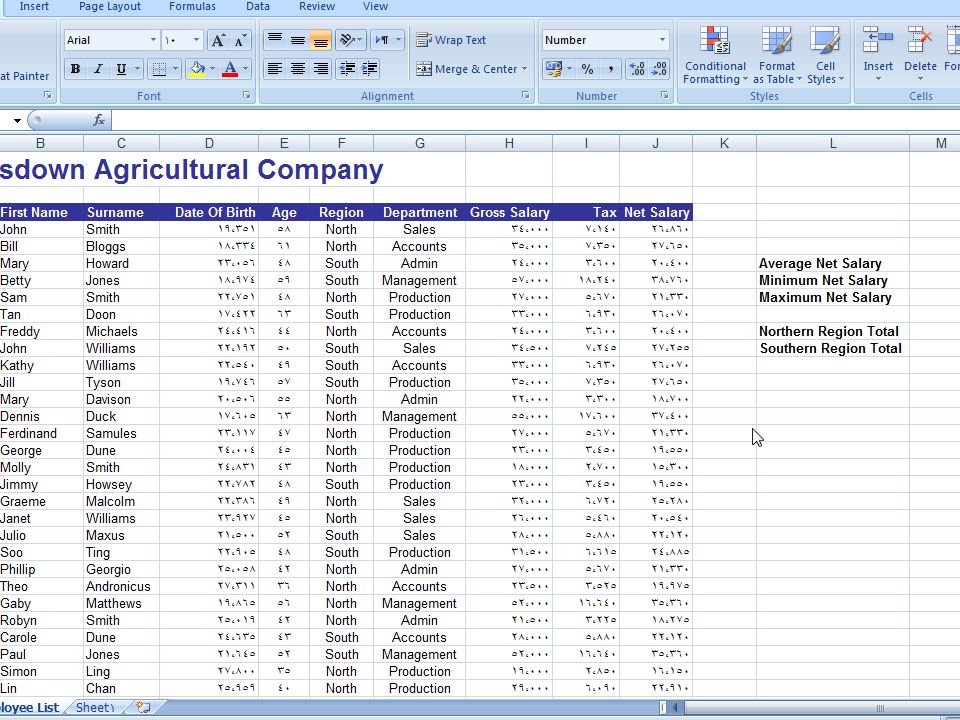Open the Underline style dropdown arrow
This screenshot has width=960, height=720.
(x=138, y=69)
